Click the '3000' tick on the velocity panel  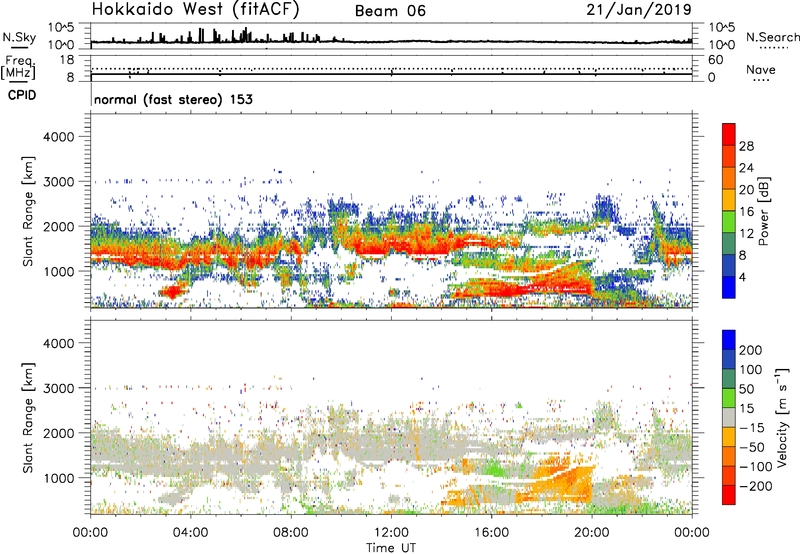point(59,388)
